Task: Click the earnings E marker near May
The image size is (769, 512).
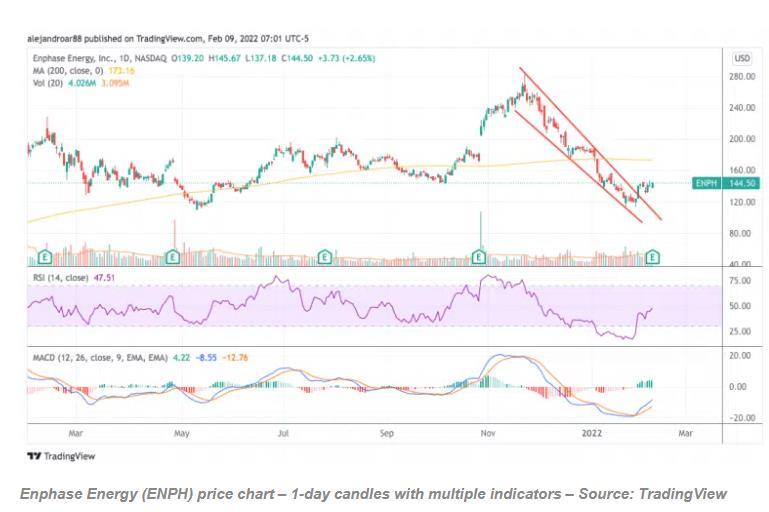Action: (172, 256)
